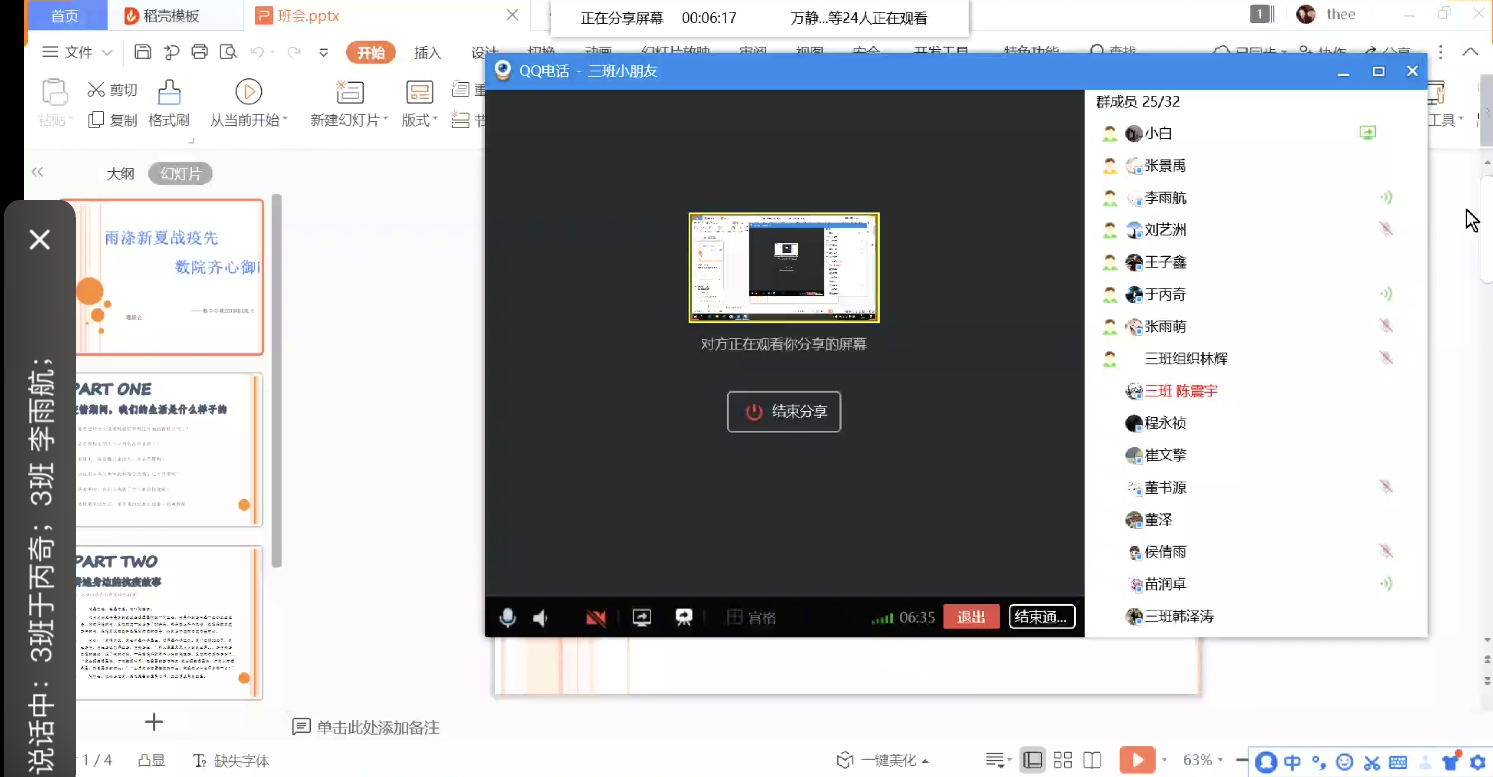Start slideshow with orange play button
The width and height of the screenshot is (1493, 777).
click(x=1136, y=760)
